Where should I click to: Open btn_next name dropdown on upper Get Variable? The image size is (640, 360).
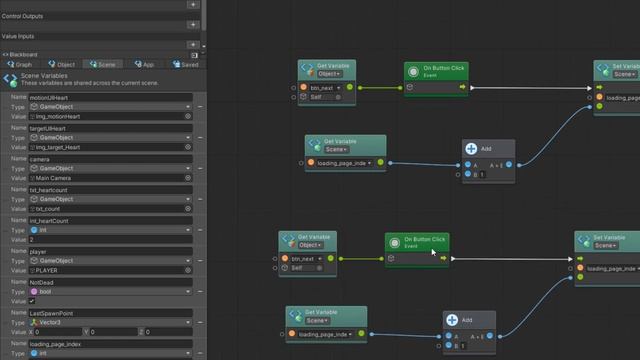click(x=325, y=88)
